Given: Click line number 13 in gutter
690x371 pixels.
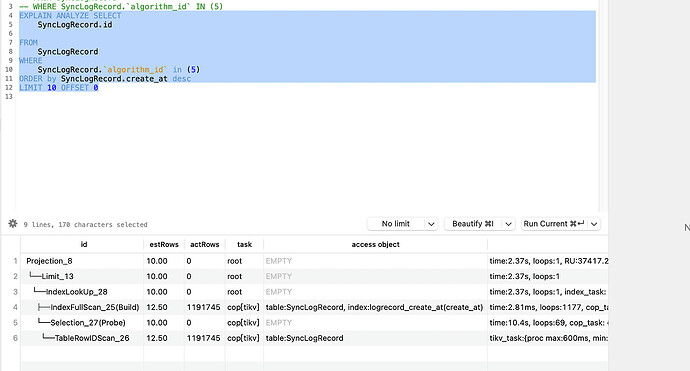Looking at the screenshot, I should point(9,97).
